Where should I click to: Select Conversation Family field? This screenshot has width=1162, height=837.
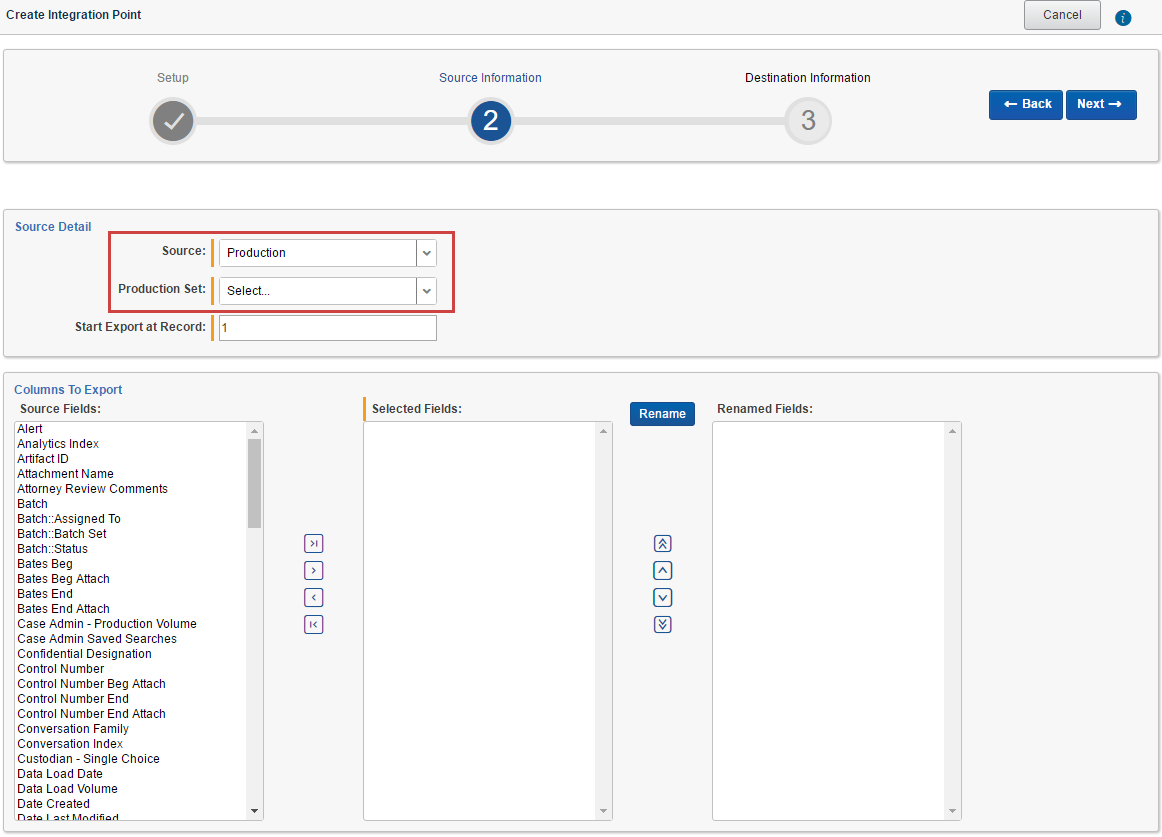(x=73, y=729)
